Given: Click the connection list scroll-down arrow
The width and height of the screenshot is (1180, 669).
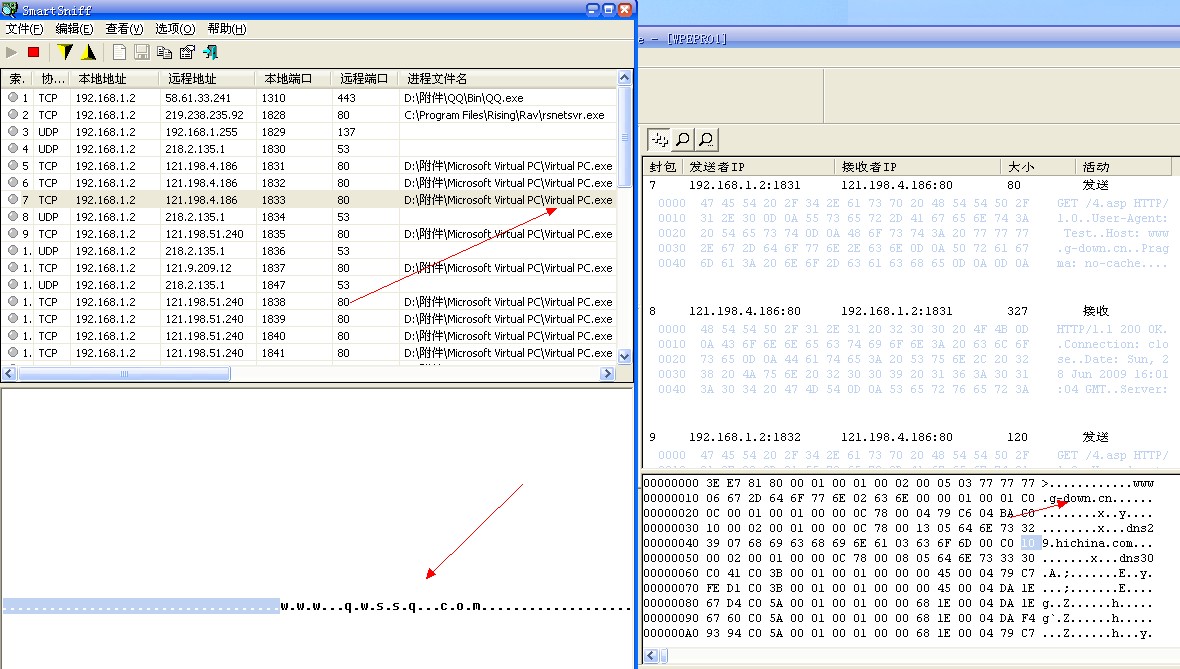Looking at the screenshot, I should [624, 356].
